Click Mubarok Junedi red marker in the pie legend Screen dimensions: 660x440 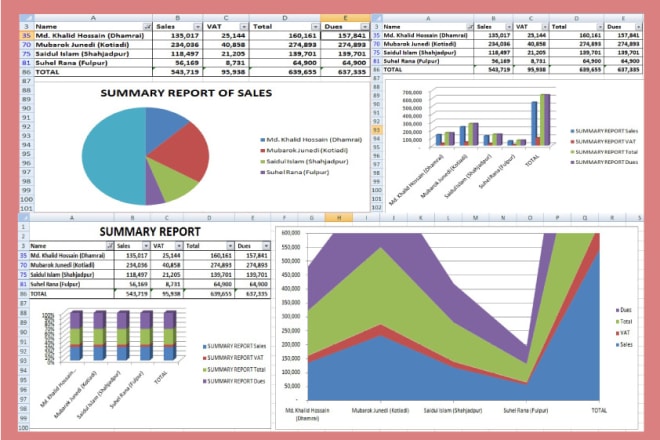coord(263,151)
